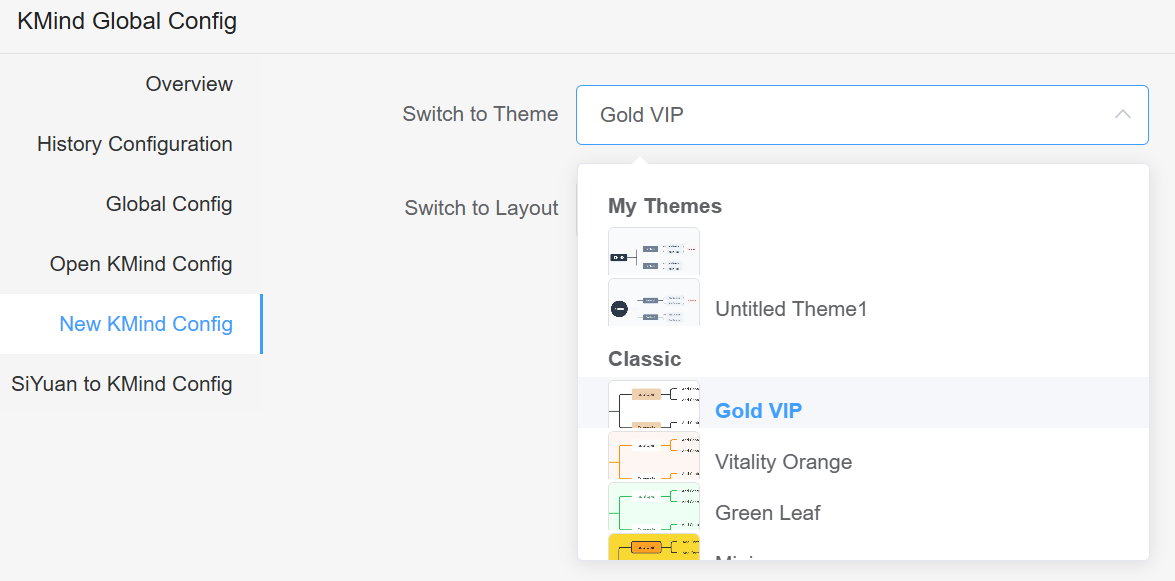
Task: Click the yellow theme thumbnail at list bottom
Action: coord(654,547)
